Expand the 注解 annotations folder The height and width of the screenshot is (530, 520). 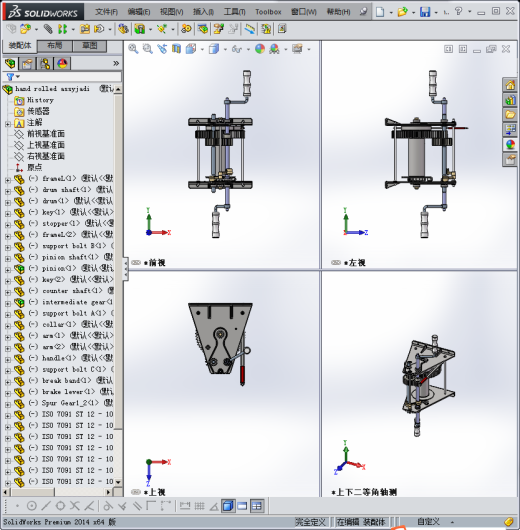click(8, 124)
